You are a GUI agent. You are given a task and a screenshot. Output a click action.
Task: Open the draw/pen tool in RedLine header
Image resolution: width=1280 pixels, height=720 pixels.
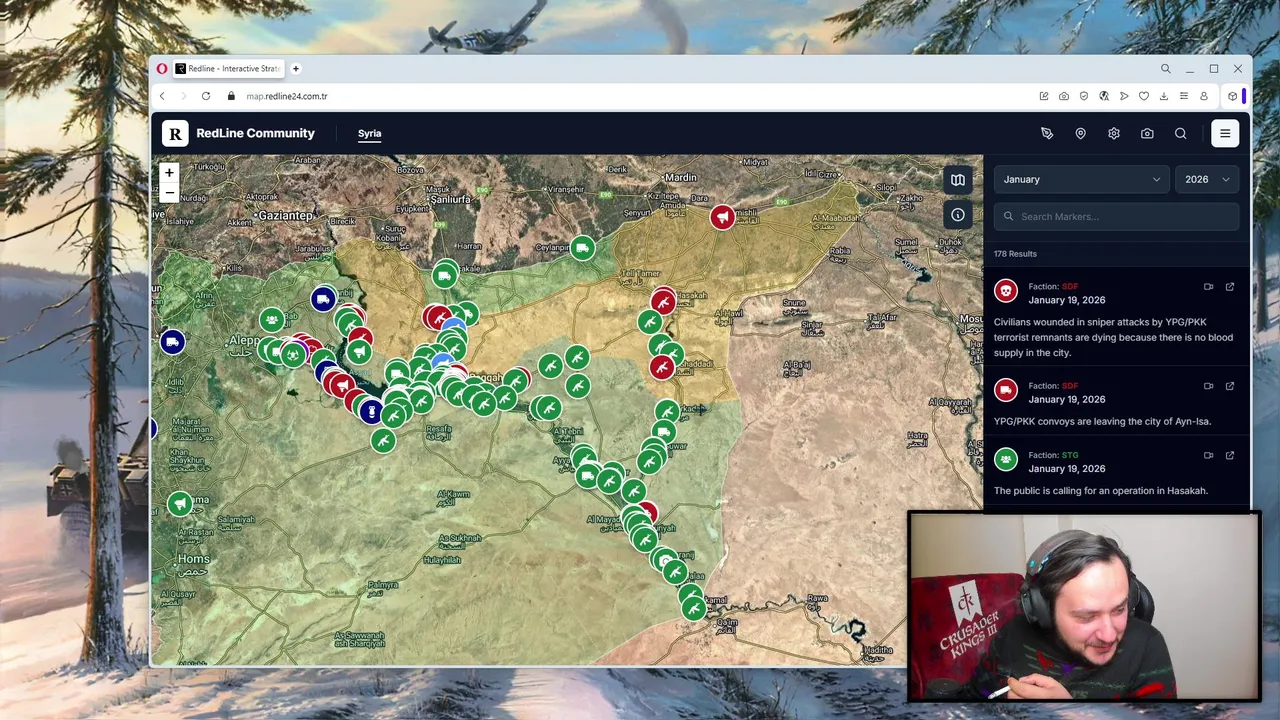(1047, 133)
